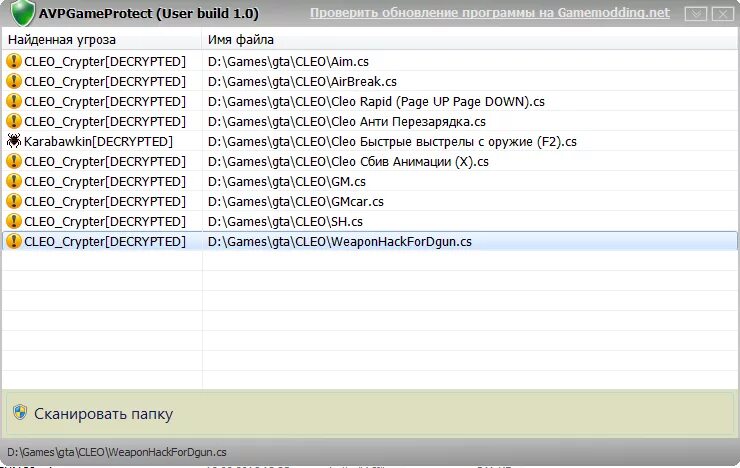Sort by Имя файла column header
The image size is (740, 468).
(x=470, y=40)
